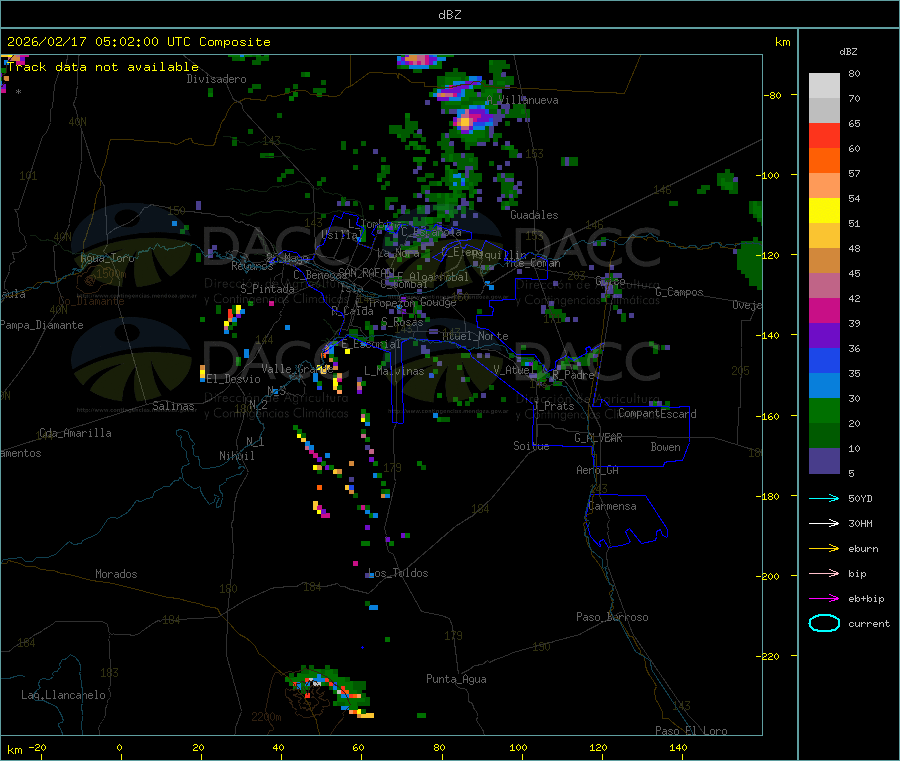The height and width of the screenshot is (761, 900).
Task: Click the pink bip arrow icon
Action: click(x=824, y=573)
